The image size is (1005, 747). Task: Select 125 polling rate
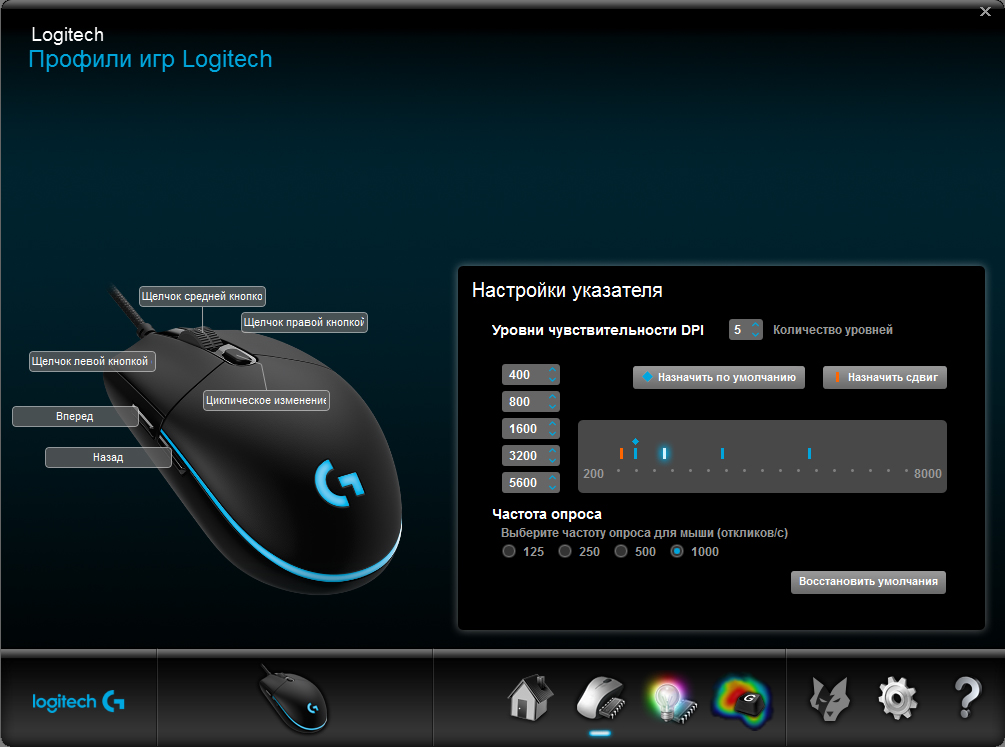pos(509,551)
